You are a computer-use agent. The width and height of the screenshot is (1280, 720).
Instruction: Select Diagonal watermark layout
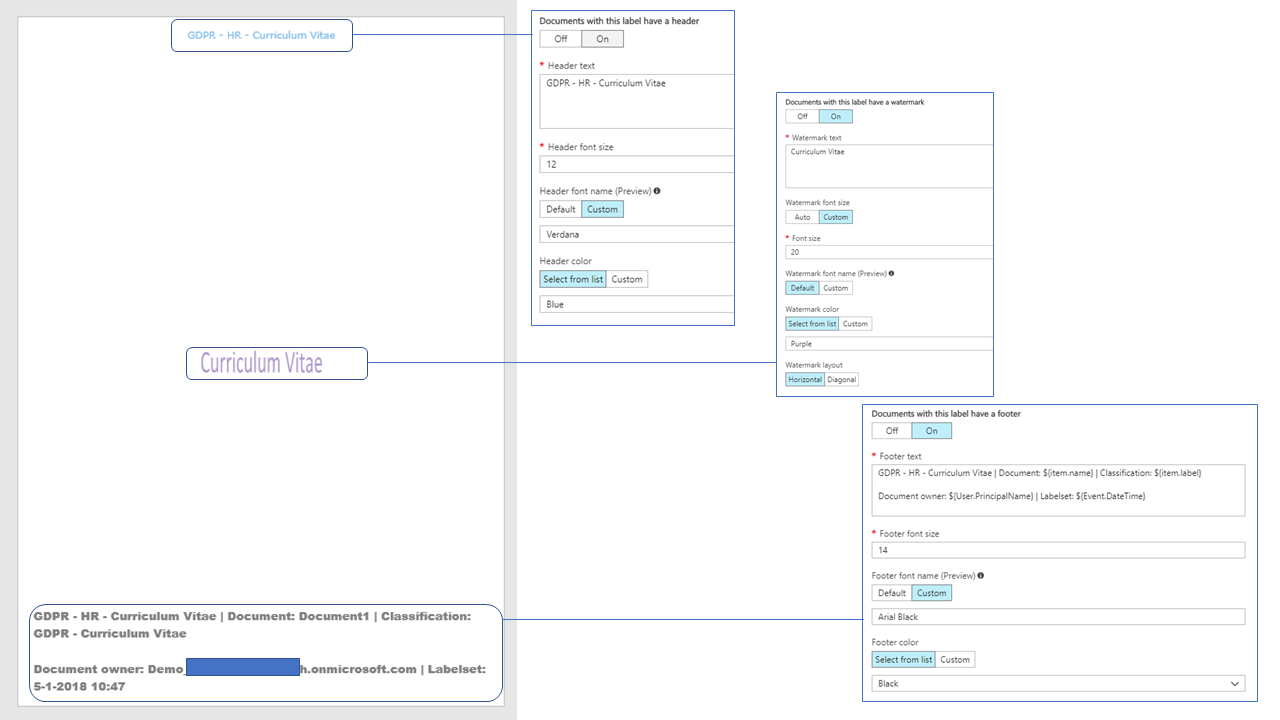841,380
